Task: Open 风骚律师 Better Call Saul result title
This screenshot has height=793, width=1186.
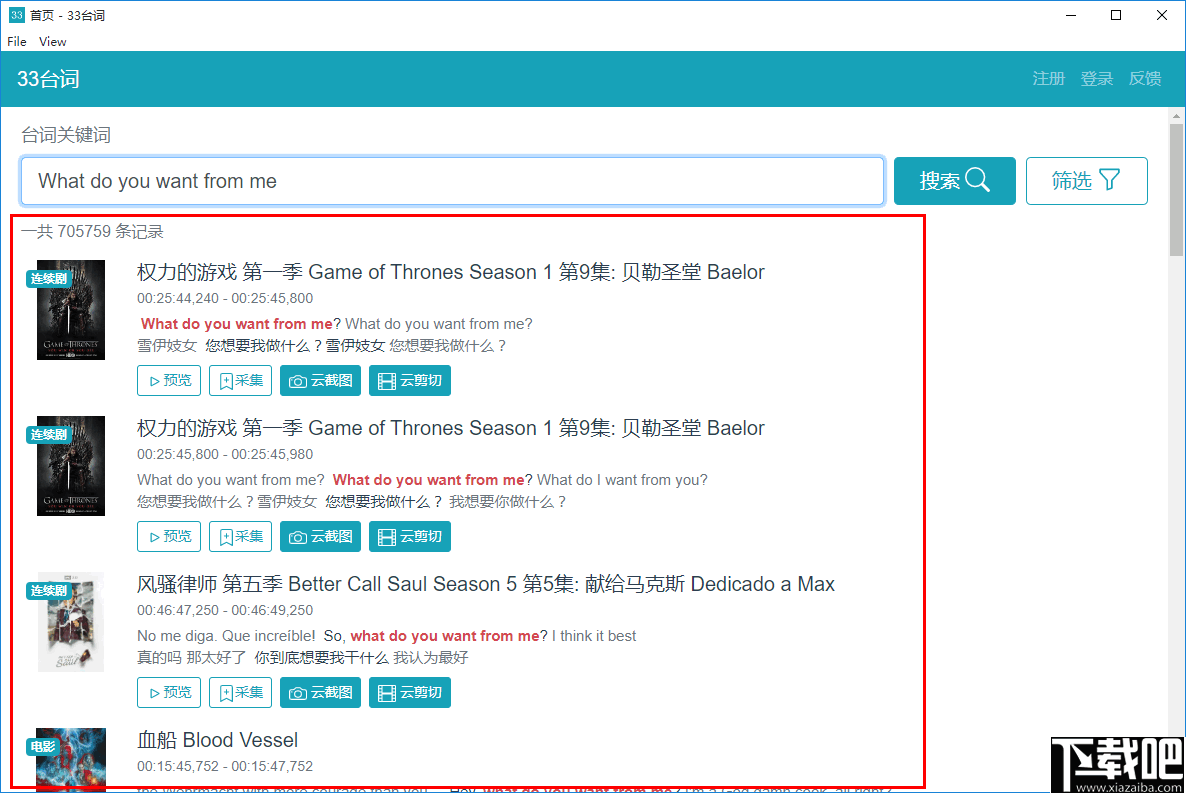Action: (x=486, y=584)
